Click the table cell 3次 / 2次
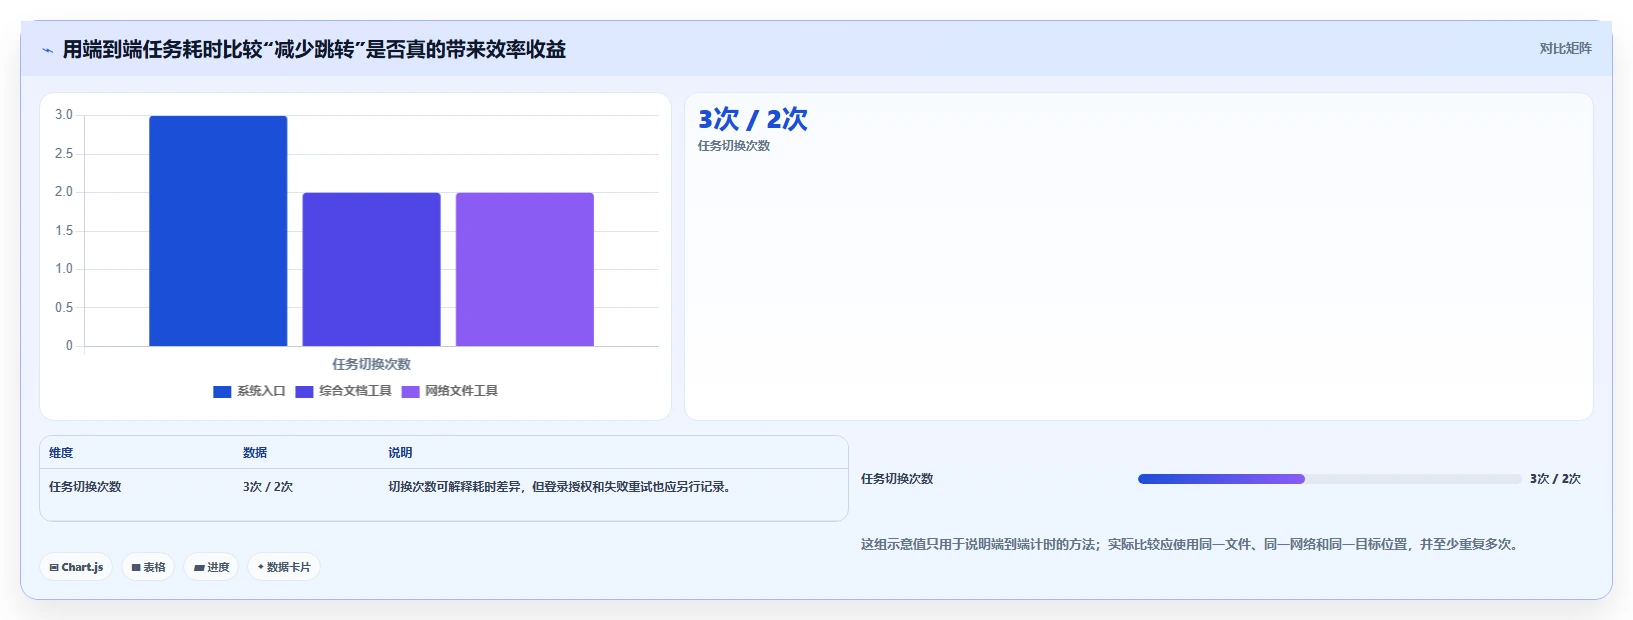1633x620 pixels. point(268,487)
